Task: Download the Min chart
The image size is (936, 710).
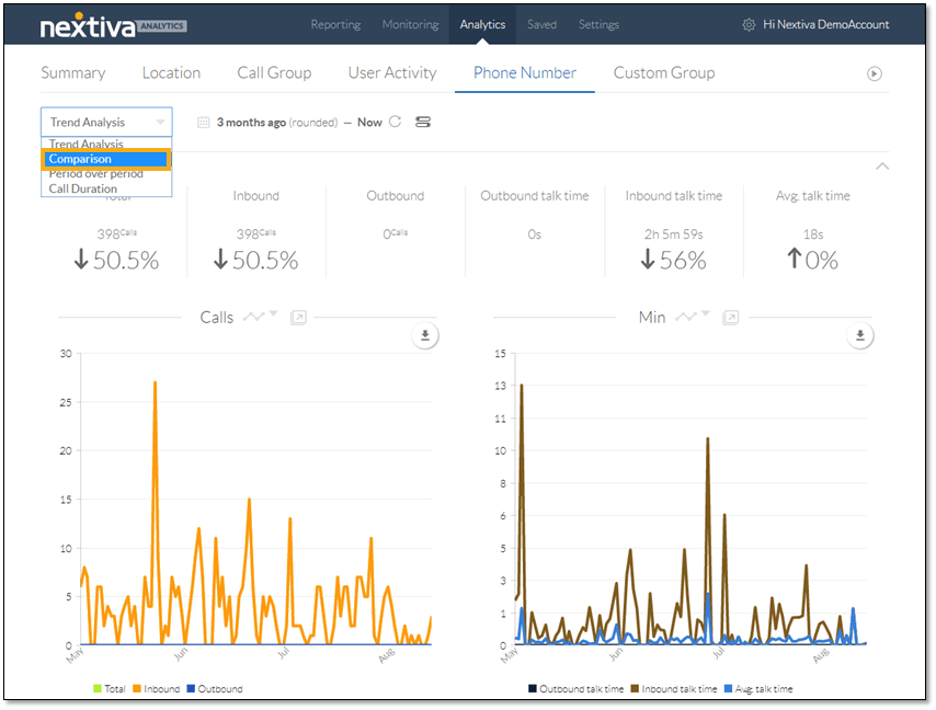Action: (859, 336)
